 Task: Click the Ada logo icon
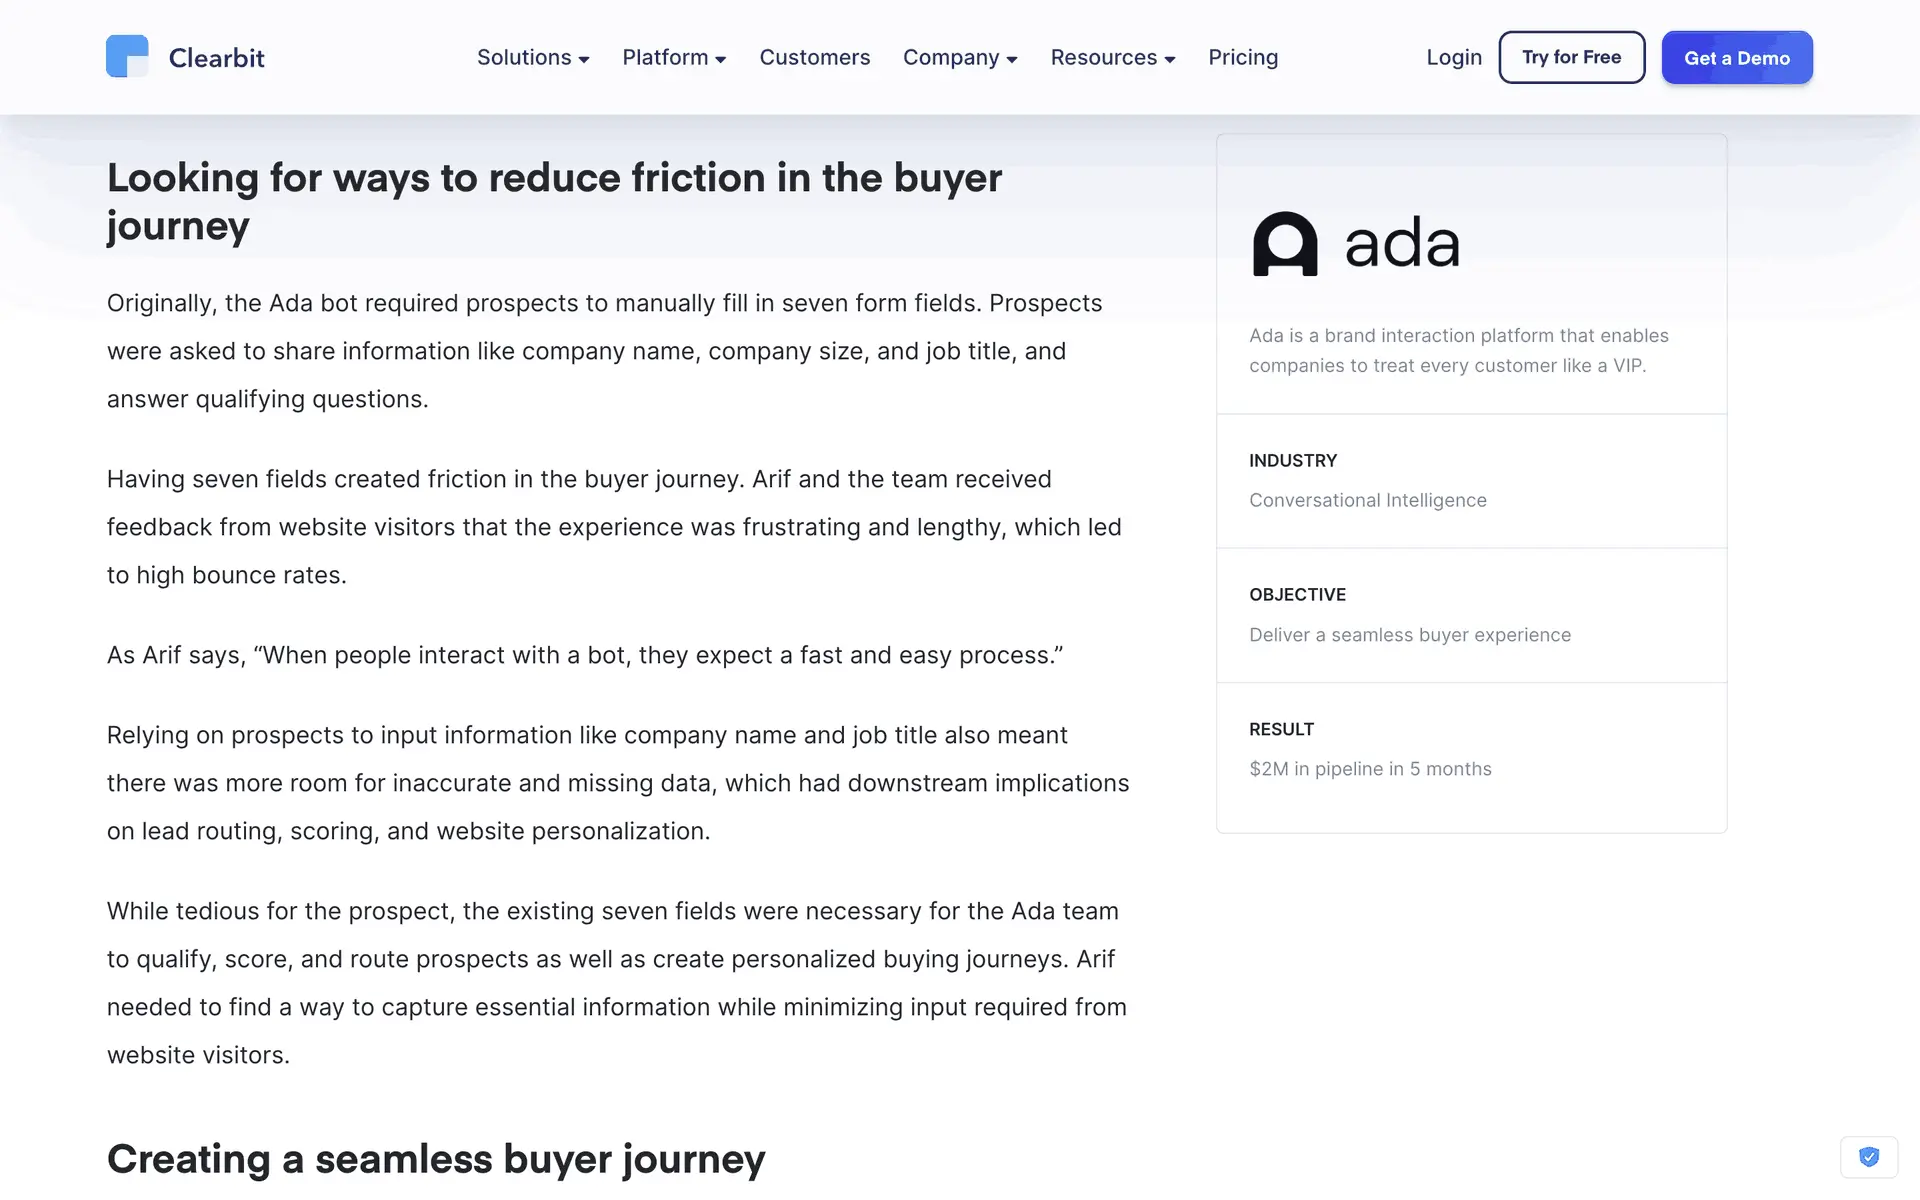(x=1285, y=244)
